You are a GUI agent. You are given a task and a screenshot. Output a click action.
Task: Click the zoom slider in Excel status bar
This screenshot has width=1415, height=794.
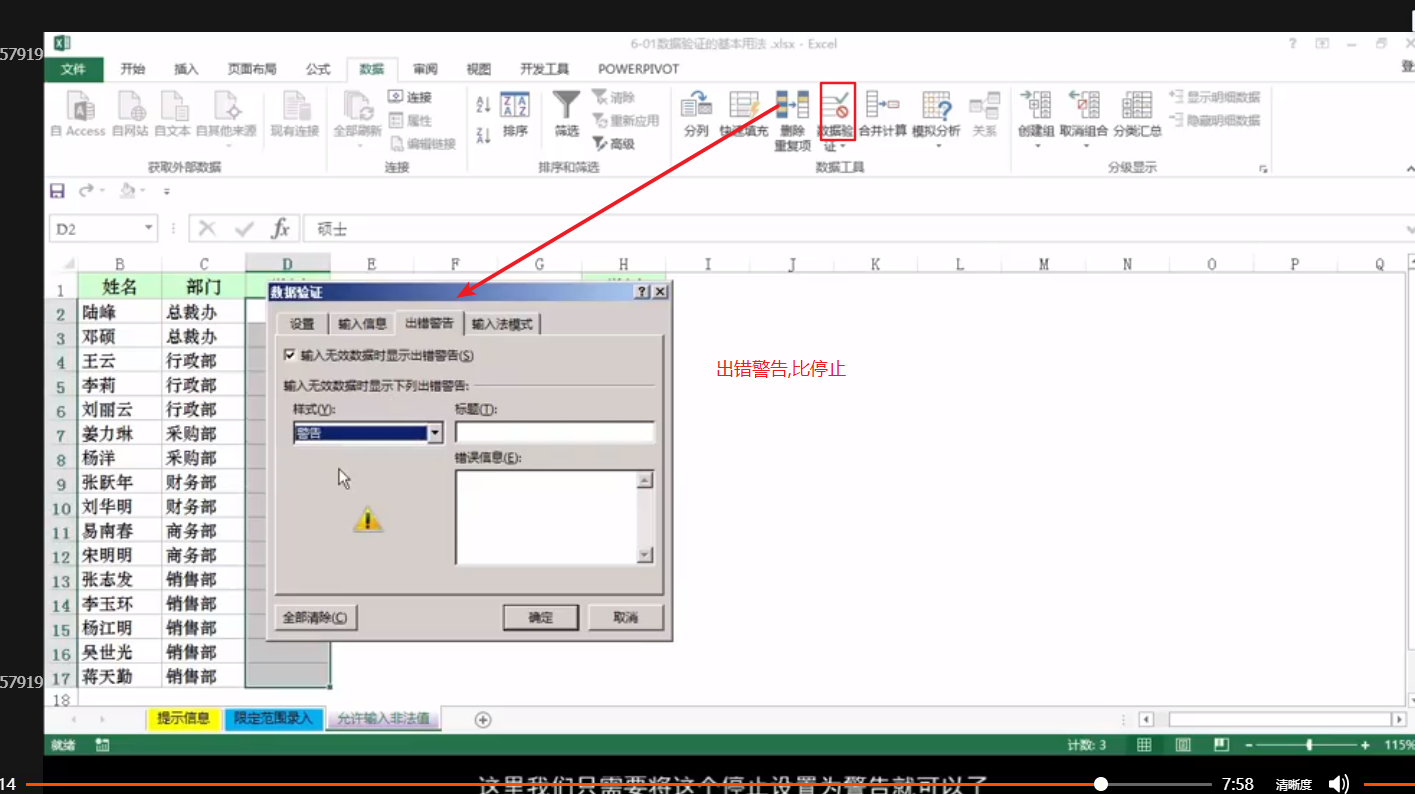point(1308,745)
